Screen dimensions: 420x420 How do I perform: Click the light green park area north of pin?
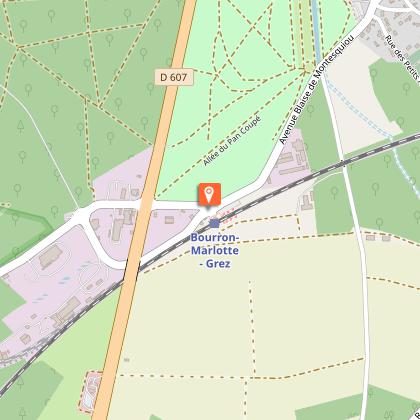coord(233,100)
